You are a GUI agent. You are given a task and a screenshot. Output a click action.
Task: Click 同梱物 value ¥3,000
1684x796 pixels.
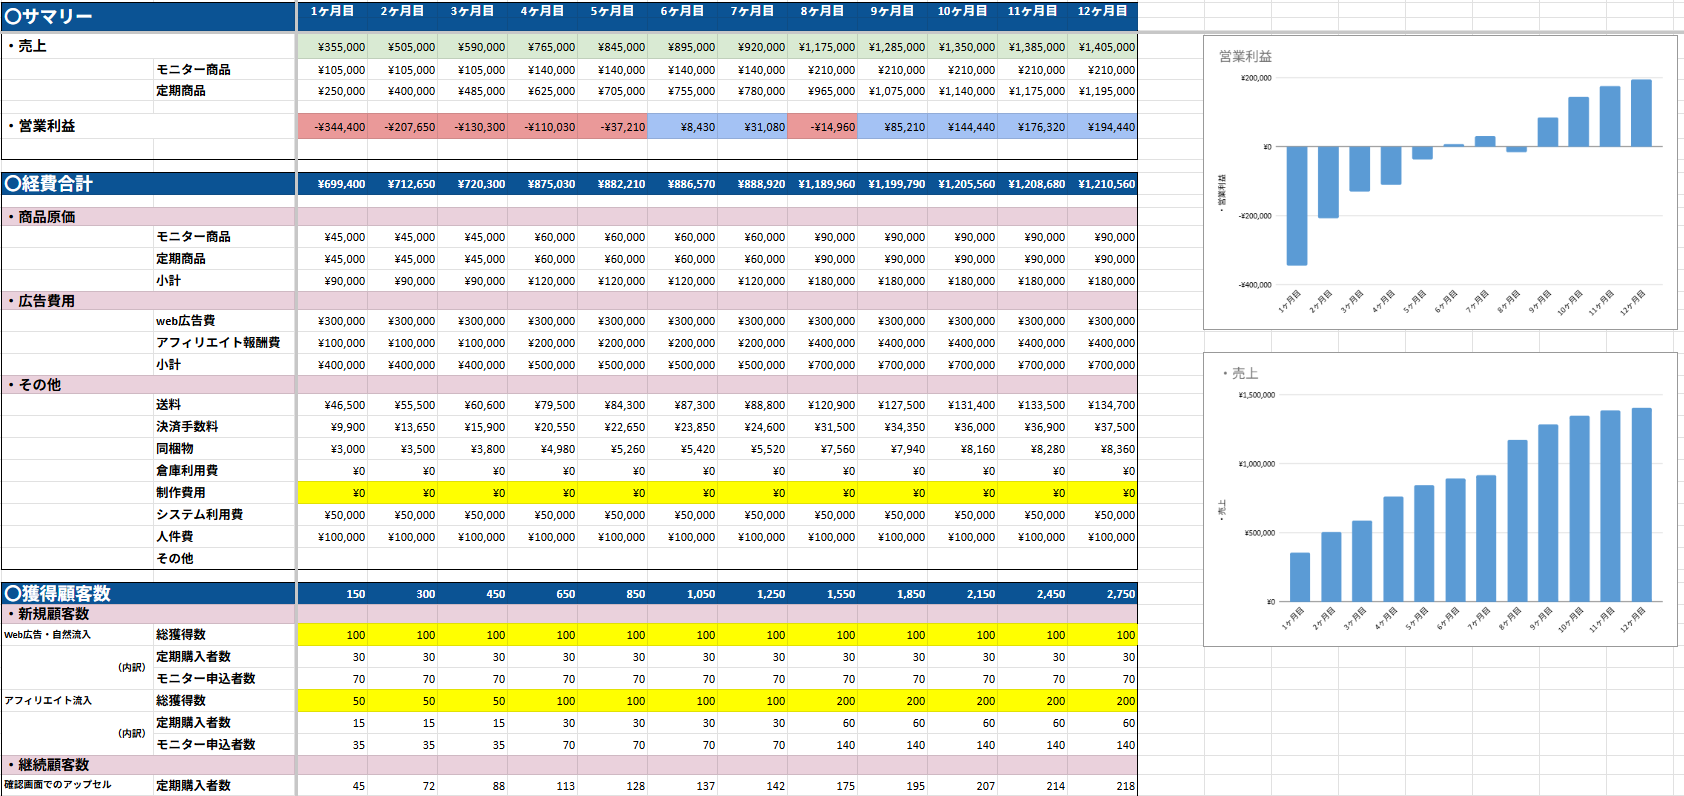[x=332, y=449]
